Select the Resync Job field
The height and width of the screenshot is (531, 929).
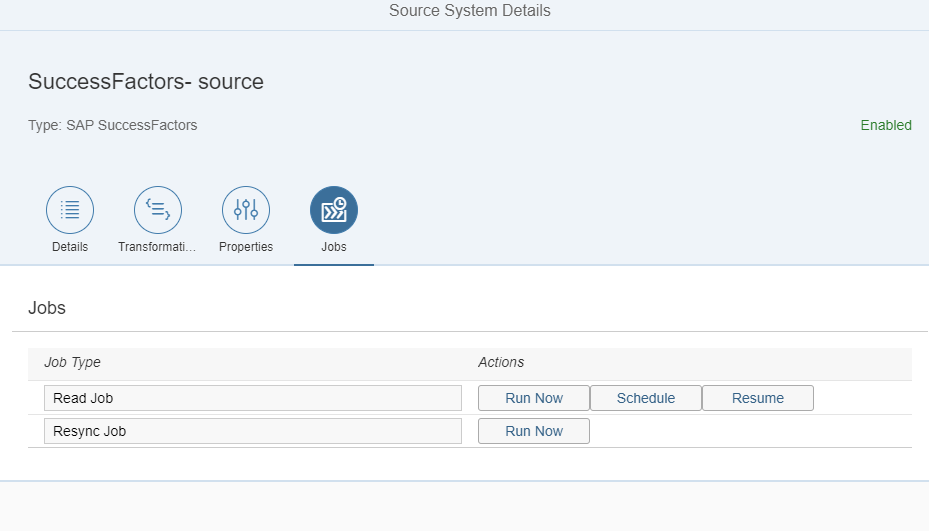tap(253, 431)
